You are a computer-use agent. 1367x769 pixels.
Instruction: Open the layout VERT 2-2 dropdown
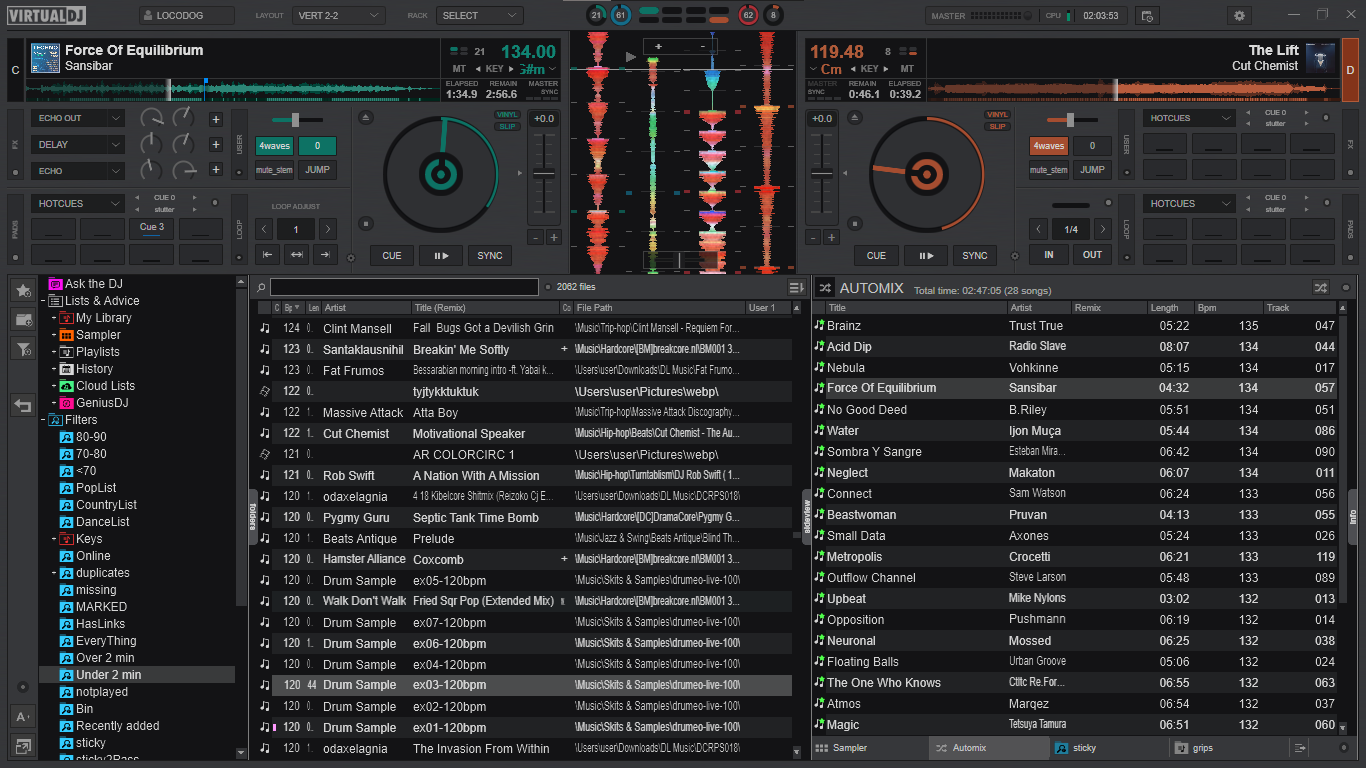pos(339,15)
